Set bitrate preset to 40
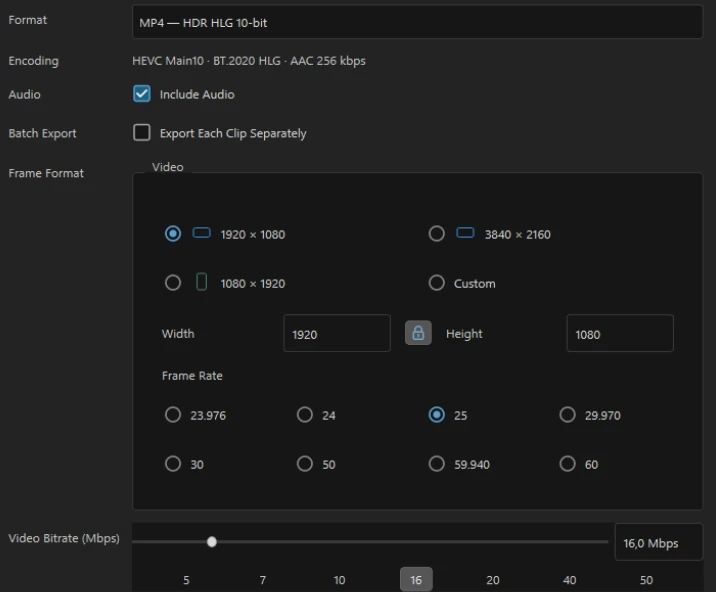Image resolution: width=716 pixels, height=592 pixels. click(569, 580)
